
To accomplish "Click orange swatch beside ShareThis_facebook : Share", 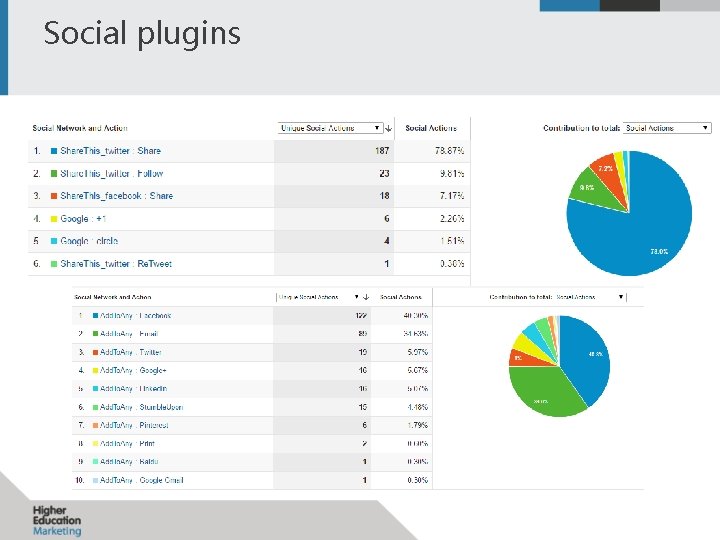I will click(x=54, y=196).
